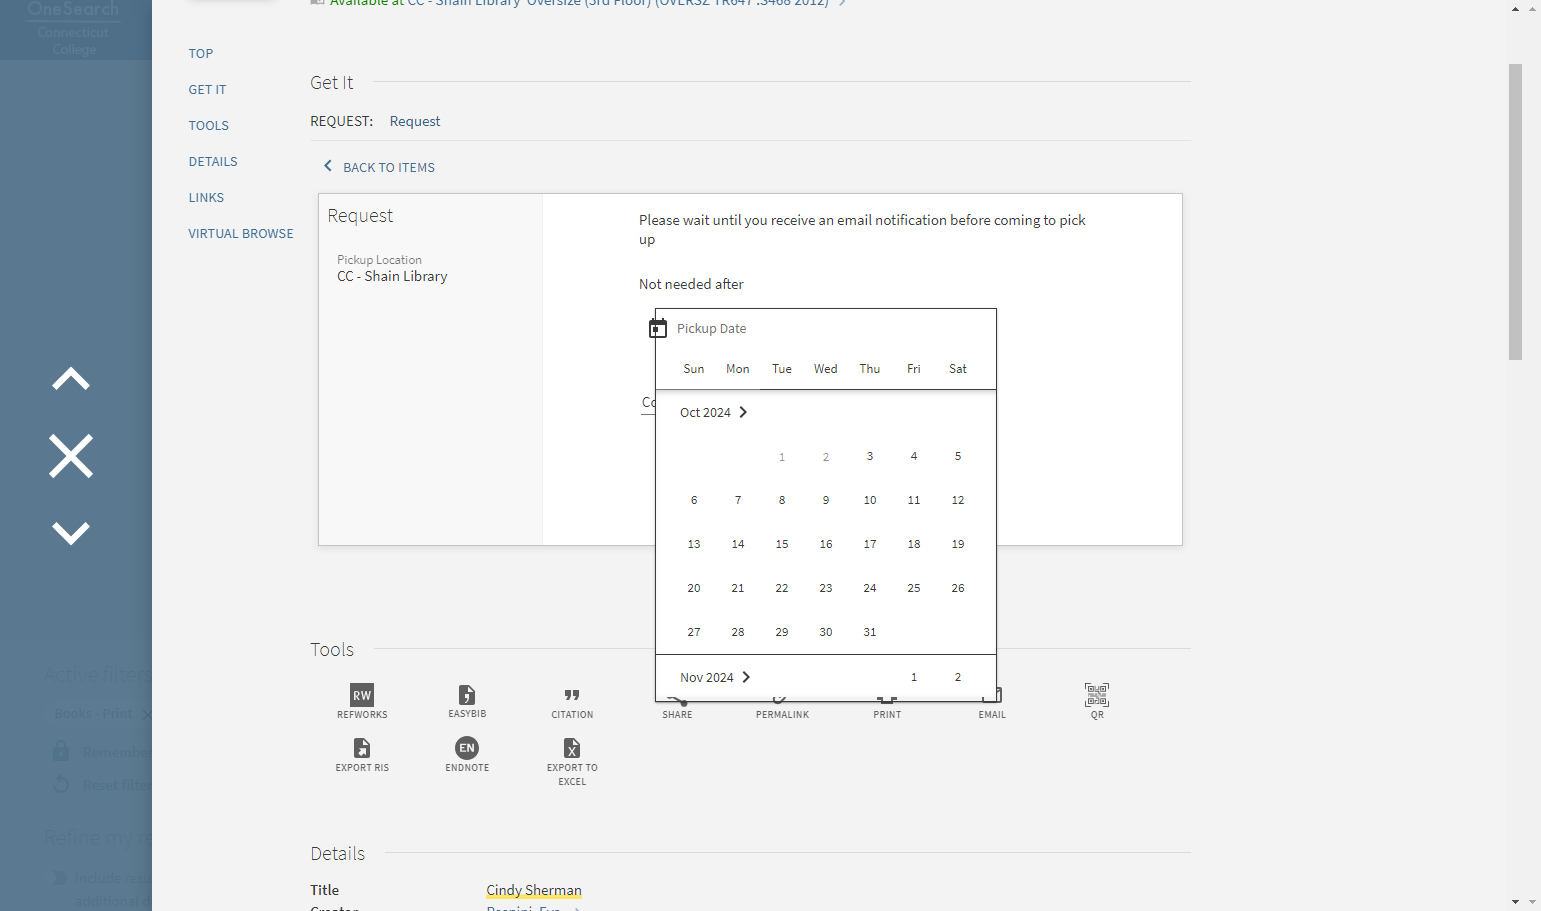1541x911 pixels.
Task: Pick October 15 as pickup date
Action: [782, 544]
